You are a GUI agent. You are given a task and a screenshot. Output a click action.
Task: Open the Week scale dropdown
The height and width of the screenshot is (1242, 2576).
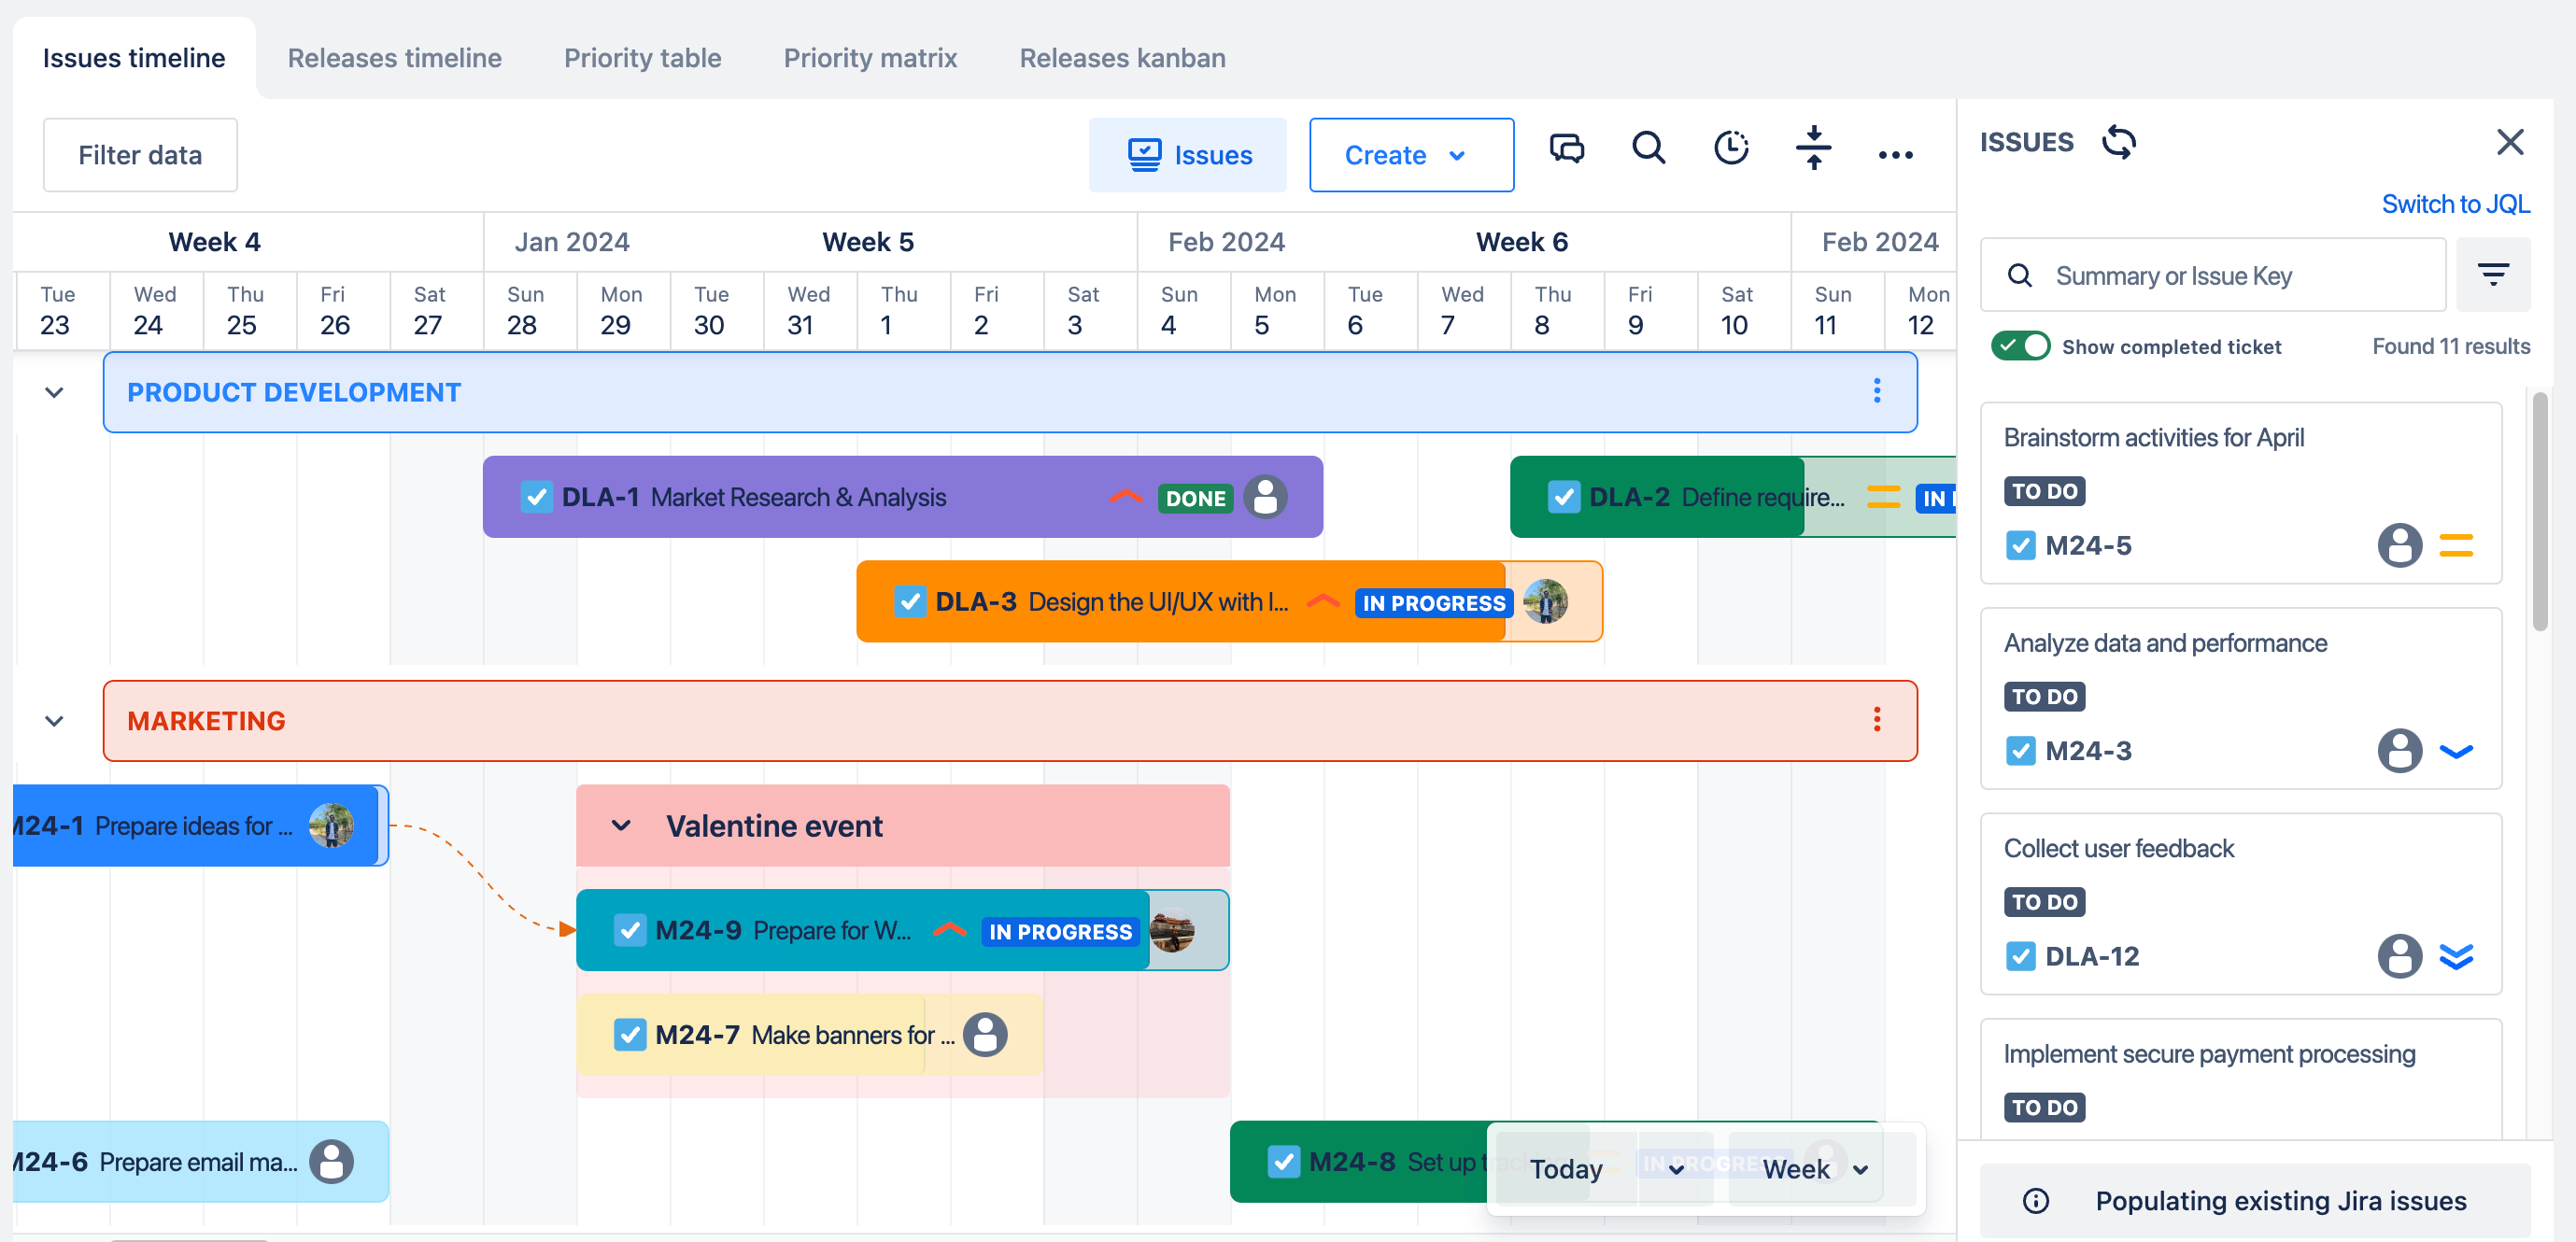tap(1814, 1168)
